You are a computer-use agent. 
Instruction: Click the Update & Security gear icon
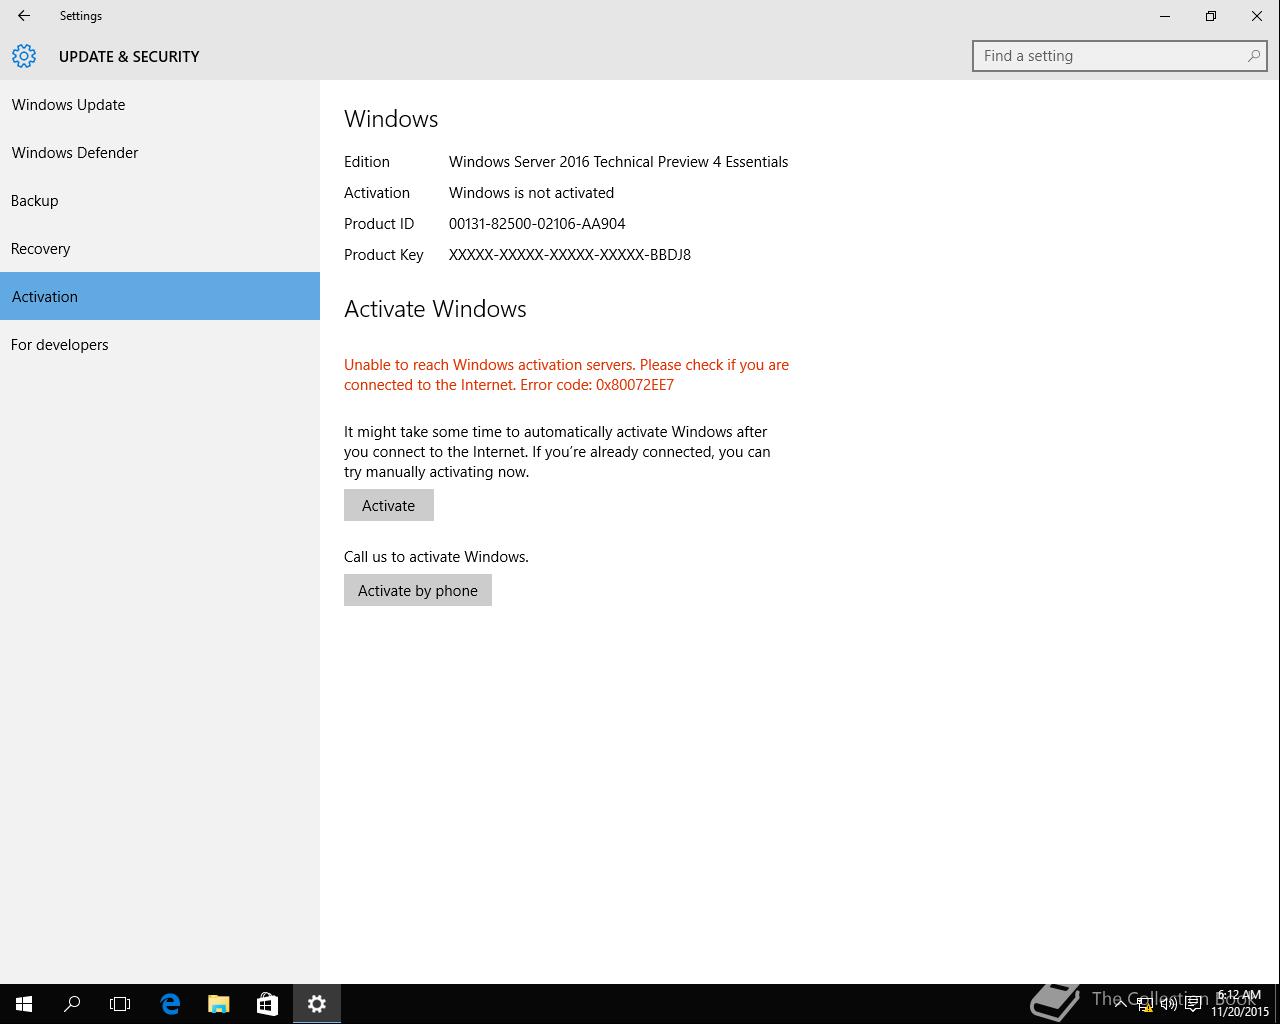24,56
